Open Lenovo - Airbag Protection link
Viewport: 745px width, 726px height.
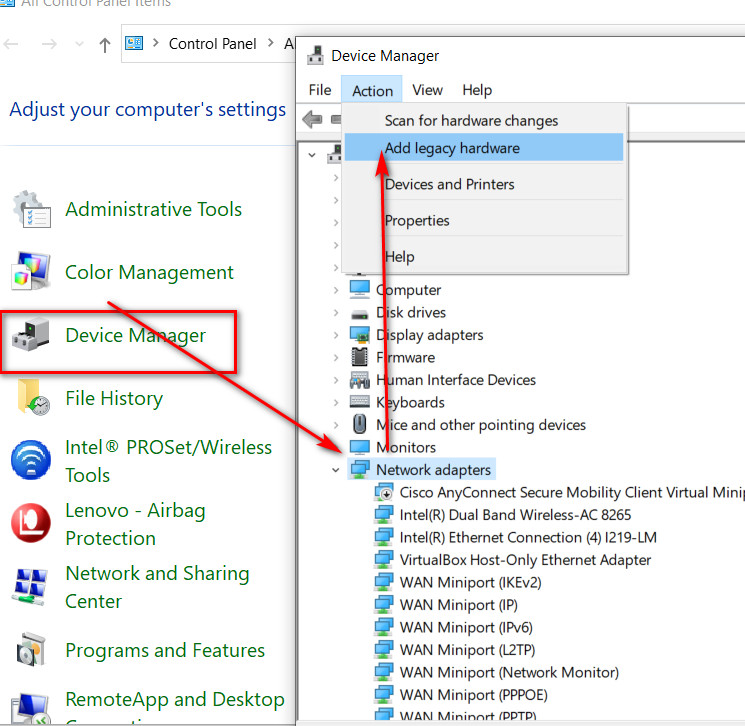pyautogui.click(x=135, y=524)
